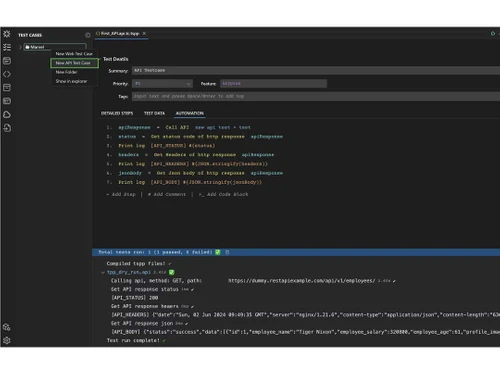The image size is (500, 375).
Task: Open the sidebar icon below the archive box
Action: pyautogui.click(x=7, y=101)
